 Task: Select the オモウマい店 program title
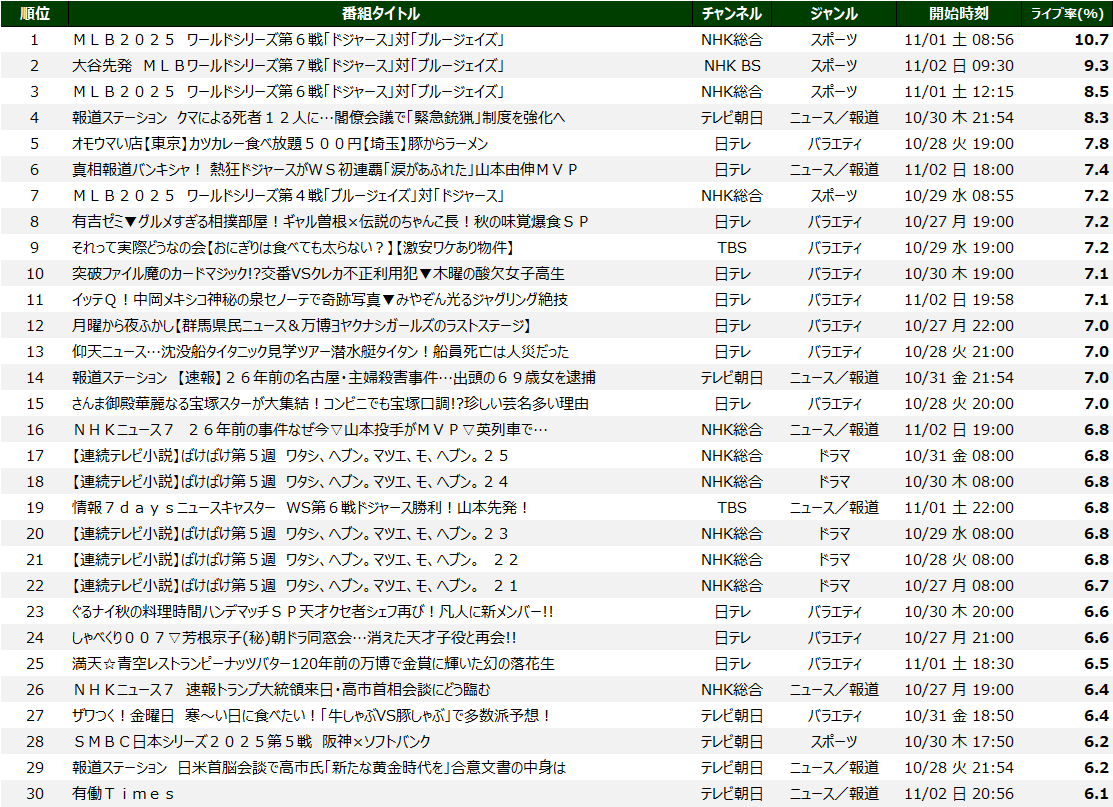click(280, 144)
